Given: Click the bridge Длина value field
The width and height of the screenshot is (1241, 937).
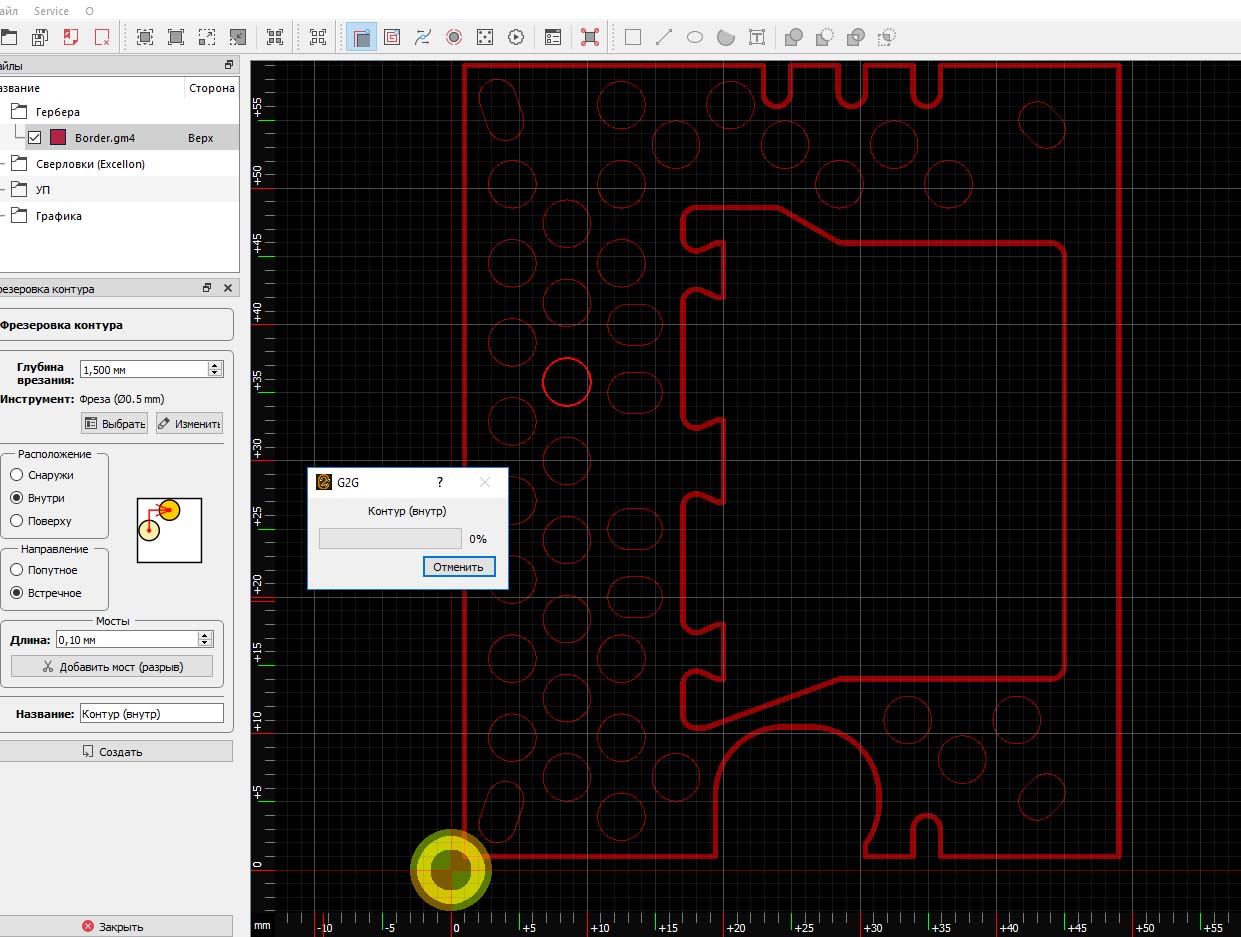Looking at the screenshot, I should point(128,639).
